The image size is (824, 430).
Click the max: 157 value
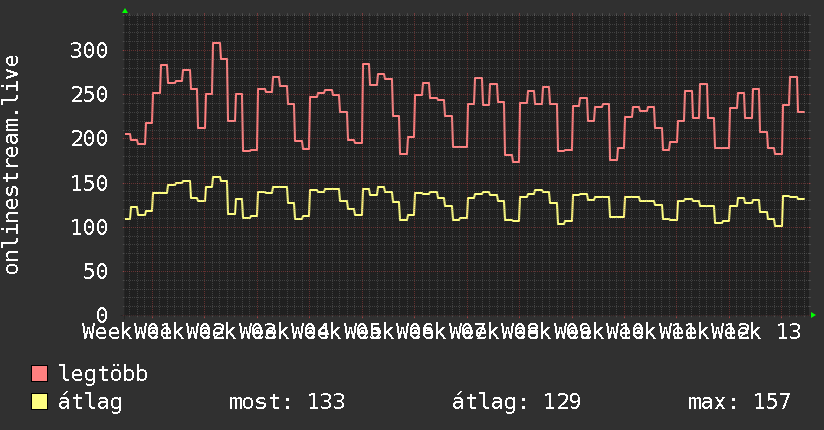pyautogui.click(x=739, y=402)
